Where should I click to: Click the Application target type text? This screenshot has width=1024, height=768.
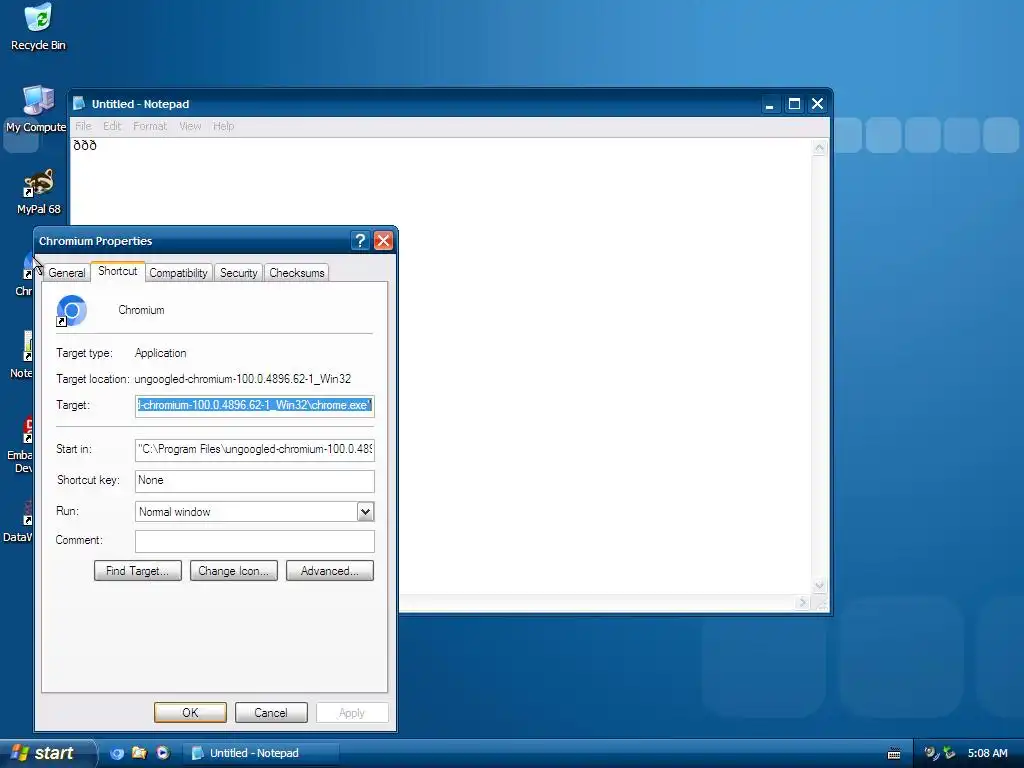[161, 353]
